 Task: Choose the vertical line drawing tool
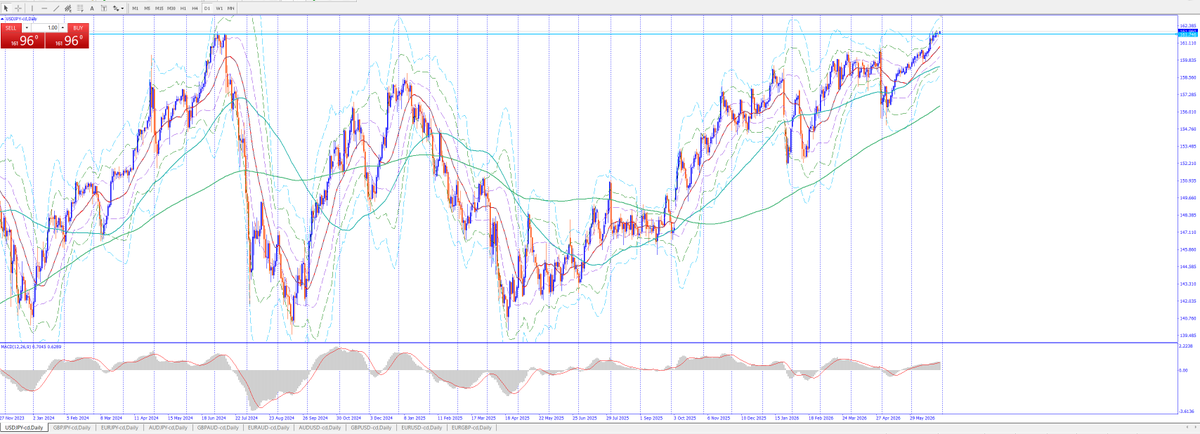(x=32, y=8)
